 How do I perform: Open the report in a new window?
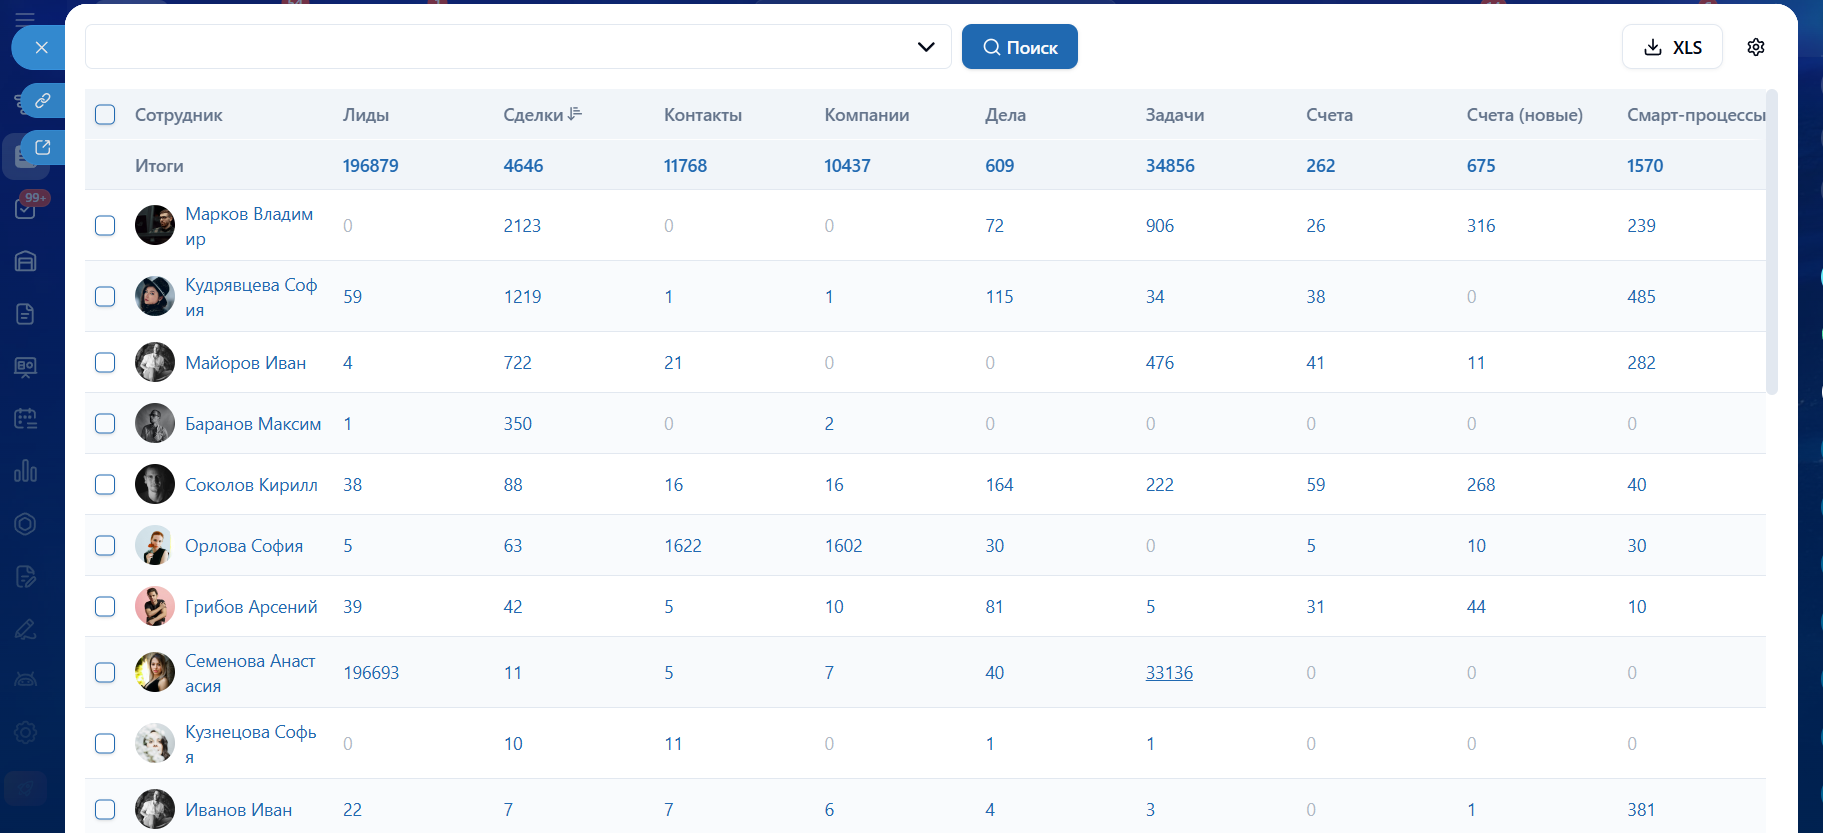click(x=43, y=148)
